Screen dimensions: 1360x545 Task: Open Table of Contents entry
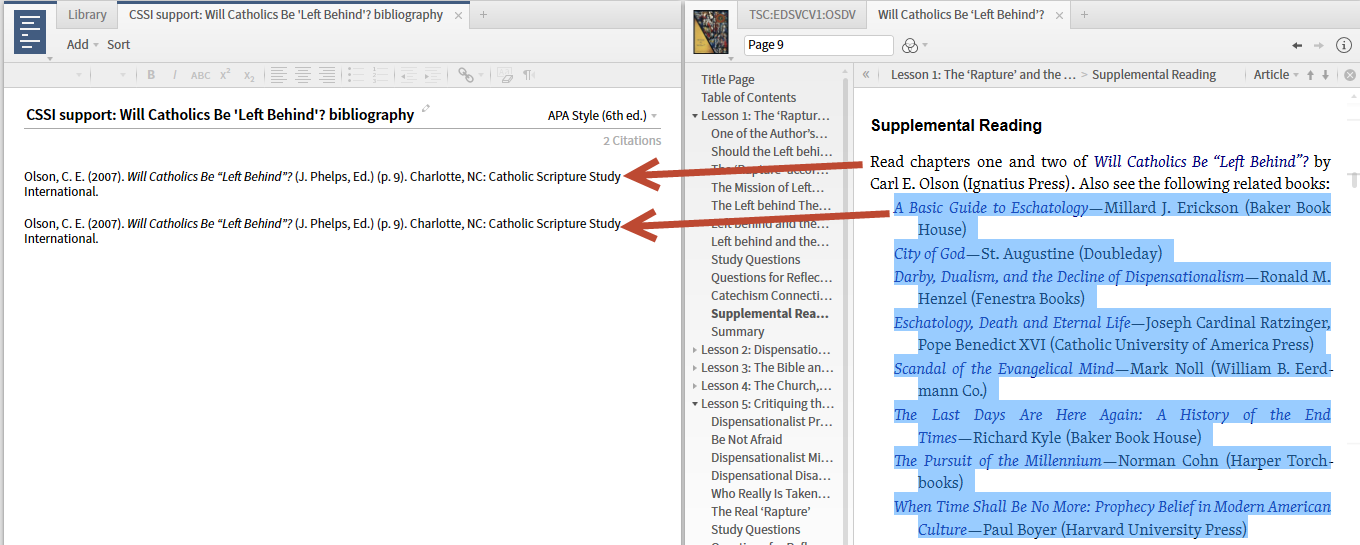coord(749,98)
